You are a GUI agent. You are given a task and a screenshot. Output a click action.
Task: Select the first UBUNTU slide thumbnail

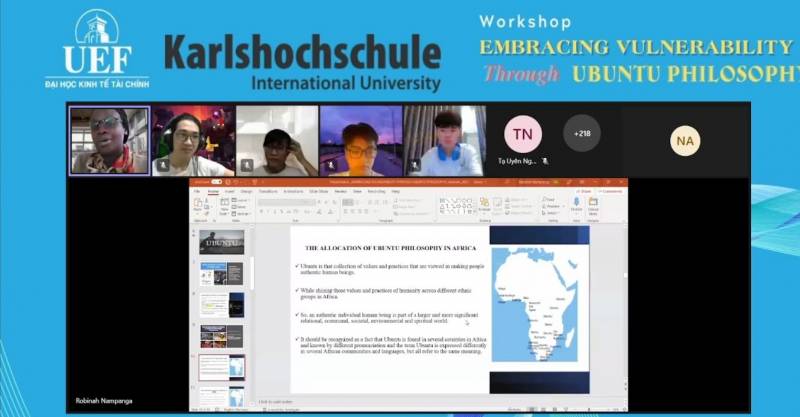click(x=221, y=241)
